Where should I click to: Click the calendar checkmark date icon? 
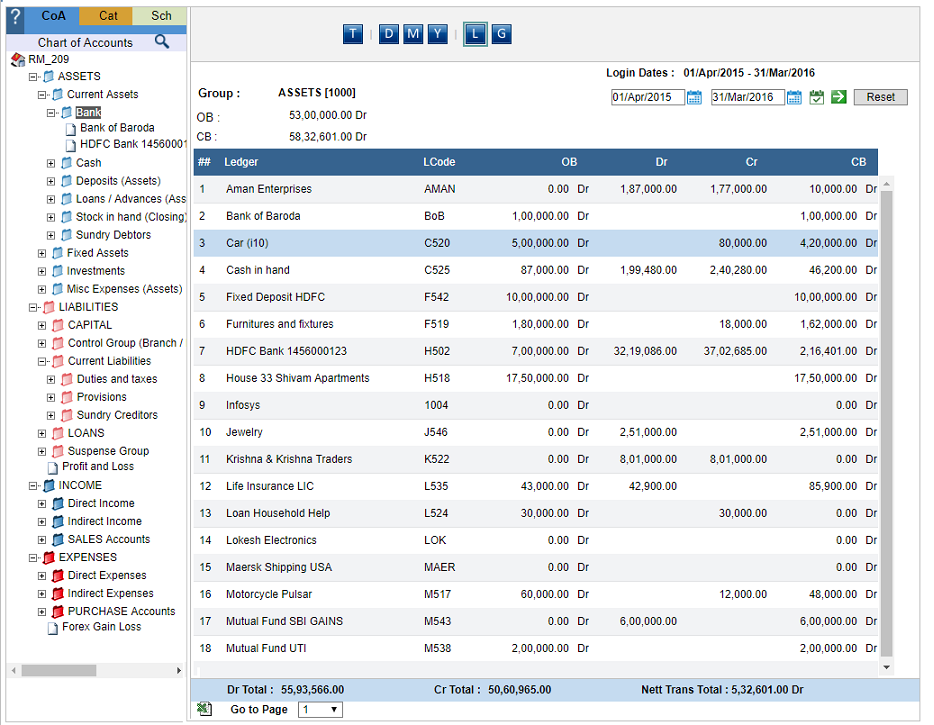coord(817,97)
